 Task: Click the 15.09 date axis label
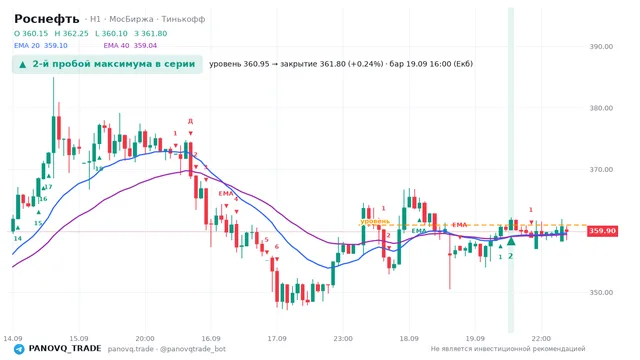pyautogui.click(x=79, y=338)
